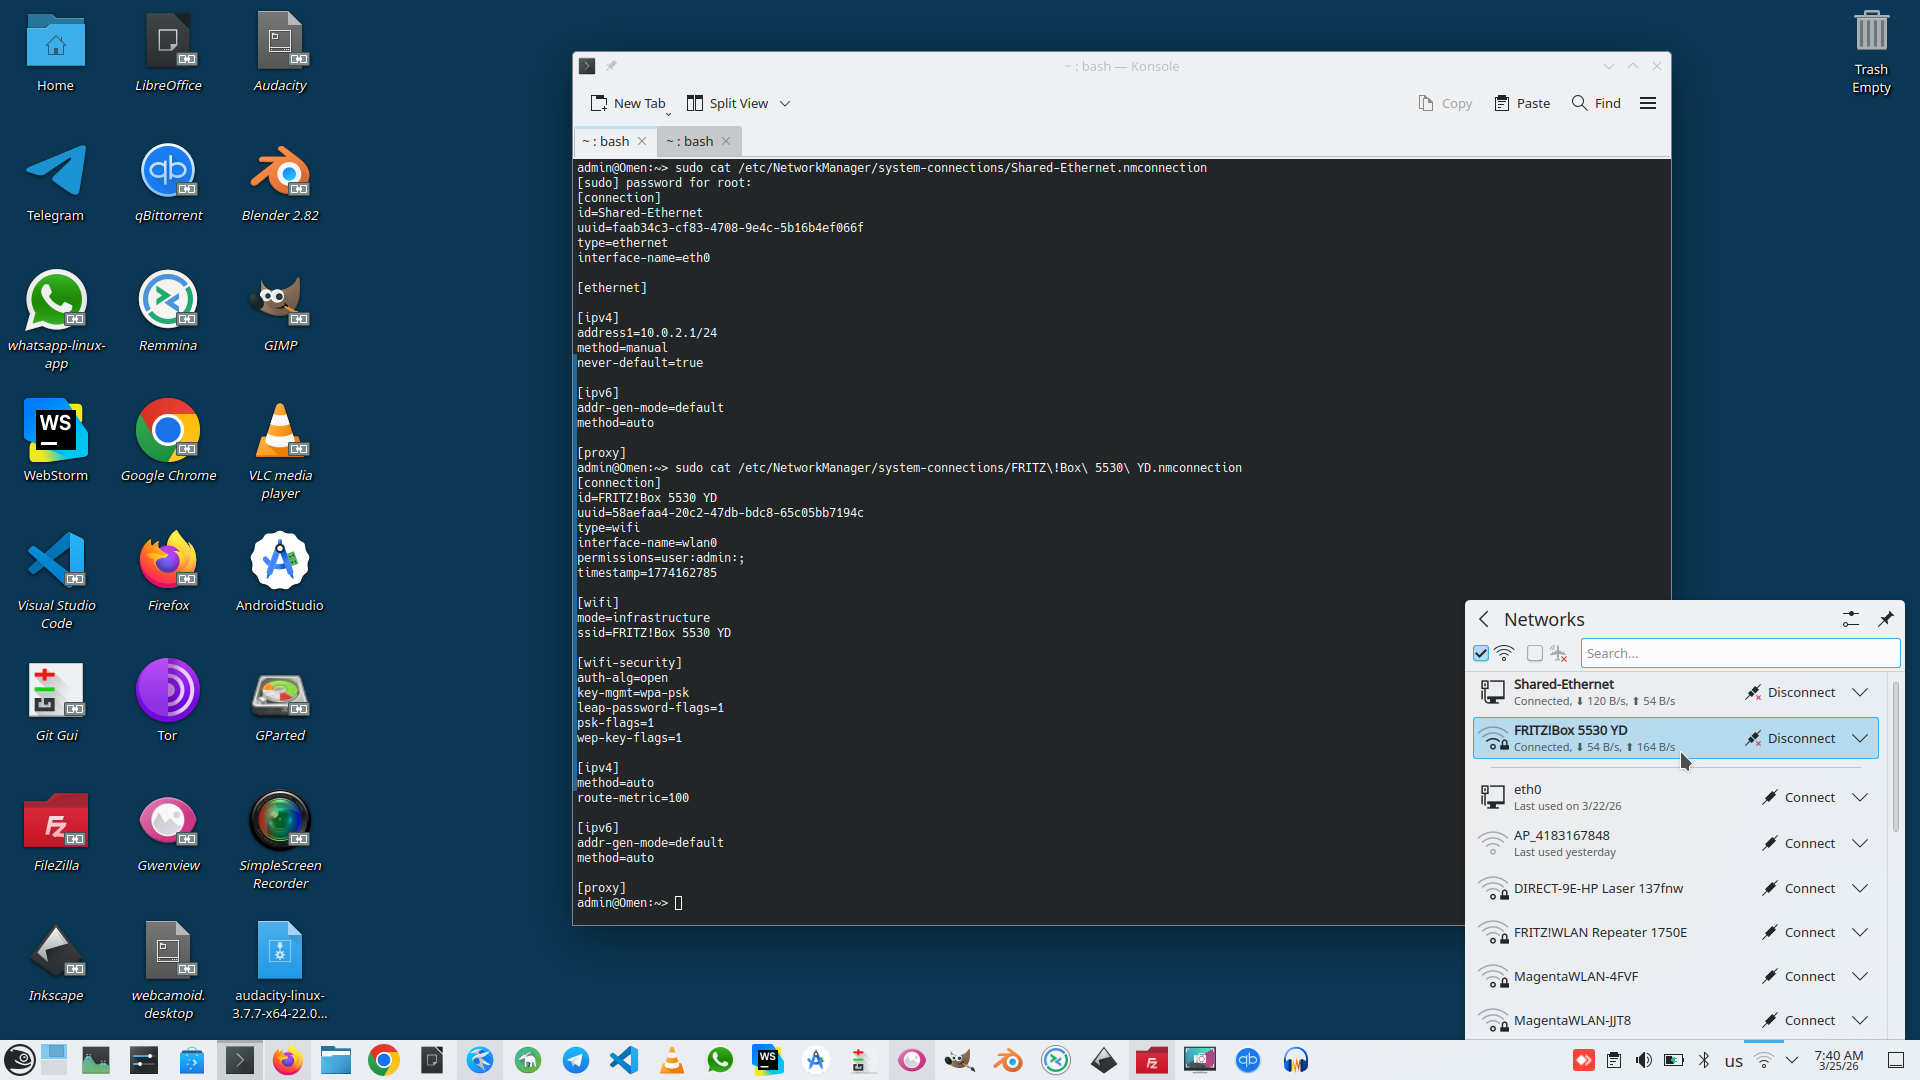Viewport: 1920px width, 1080px height.
Task: Pin the Networks popup open
Action: point(1885,619)
